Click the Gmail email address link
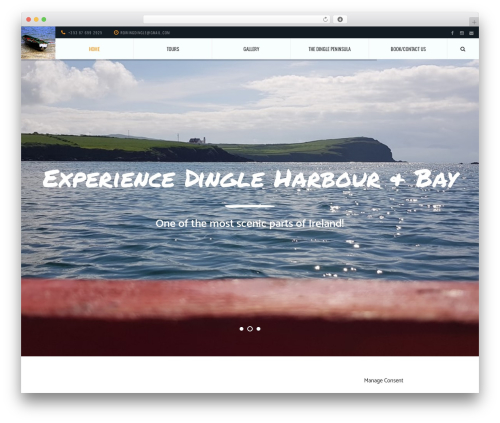The height and width of the screenshot is (423, 500). (145, 33)
